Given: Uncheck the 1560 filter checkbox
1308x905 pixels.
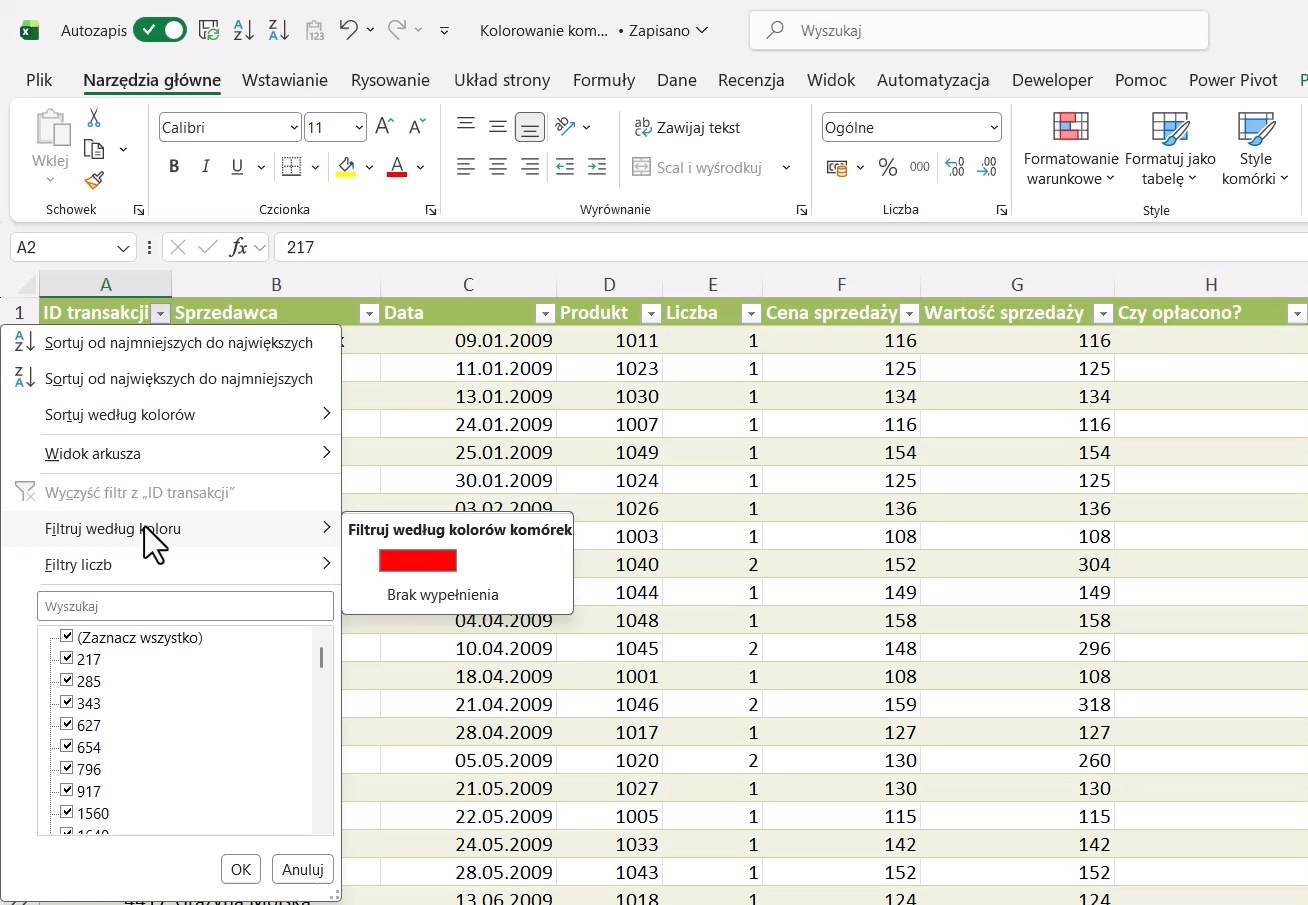Looking at the screenshot, I should [67, 812].
